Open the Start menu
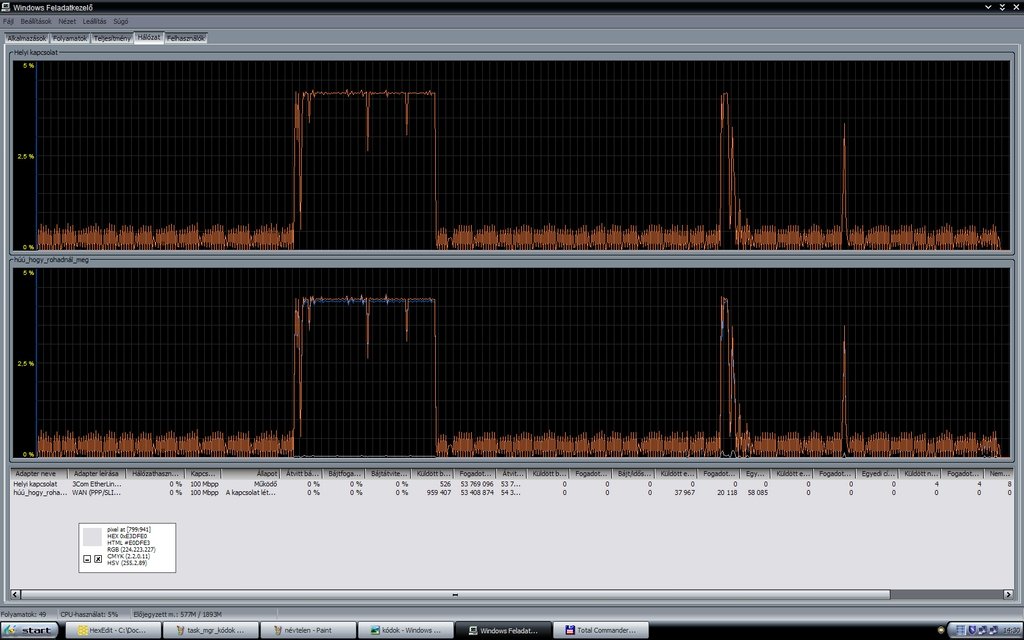This screenshot has width=1024, height=640. (x=29, y=630)
